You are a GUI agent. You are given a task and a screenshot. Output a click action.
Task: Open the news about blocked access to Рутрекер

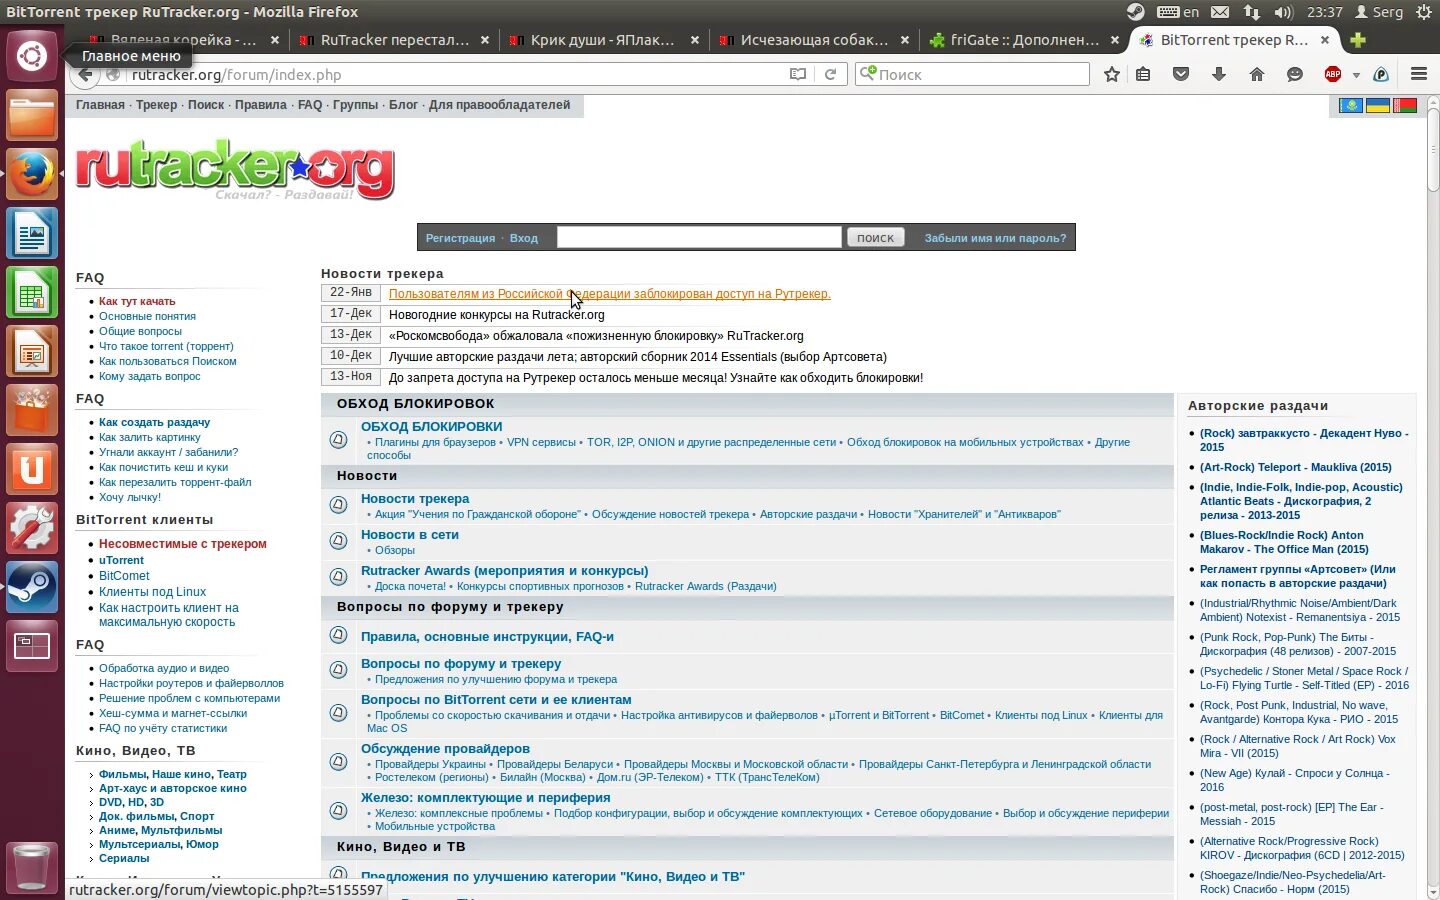click(610, 294)
